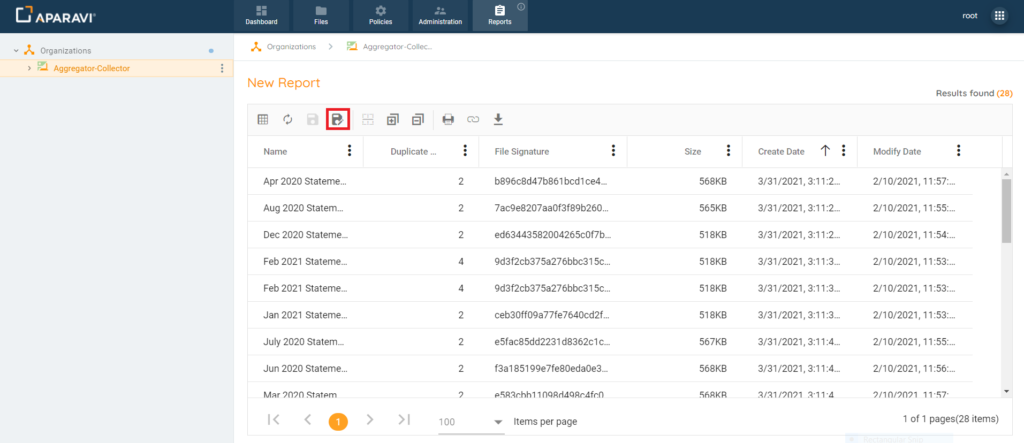Click the 565KB size cell
Image resolution: width=1024 pixels, height=443 pixels.
712,208
